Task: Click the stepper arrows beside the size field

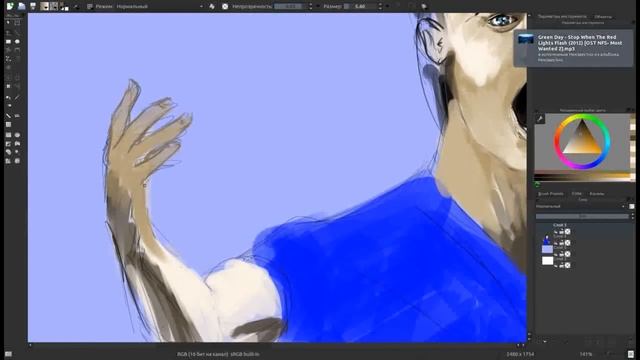Action: click(x=380, y=7)
